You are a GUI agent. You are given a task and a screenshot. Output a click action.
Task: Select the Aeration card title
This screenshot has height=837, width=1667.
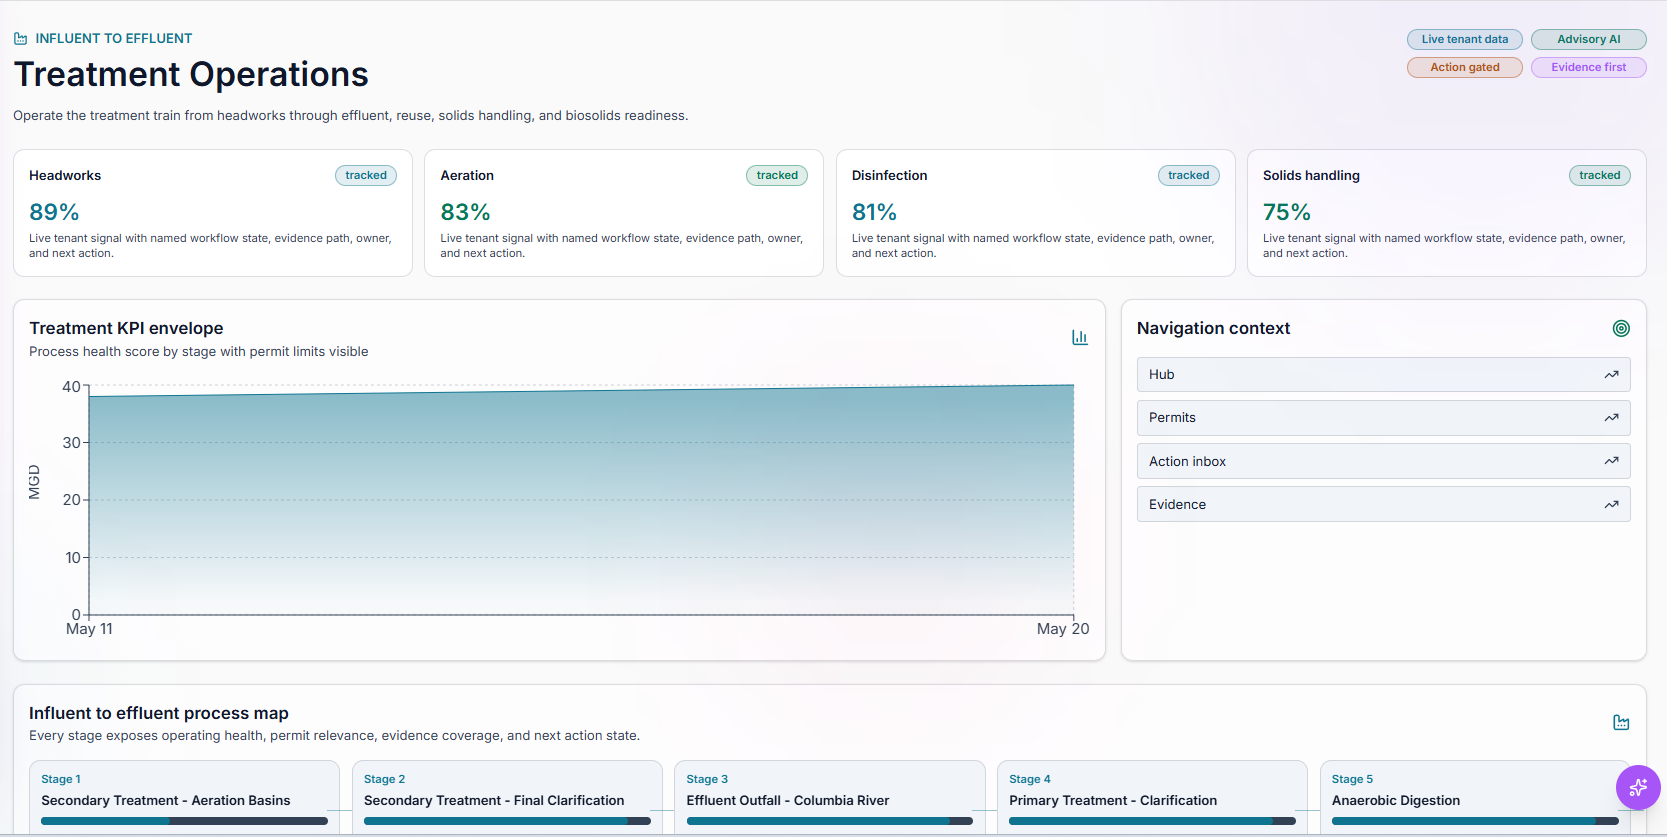pyautogui.click(x=467, y=176)
